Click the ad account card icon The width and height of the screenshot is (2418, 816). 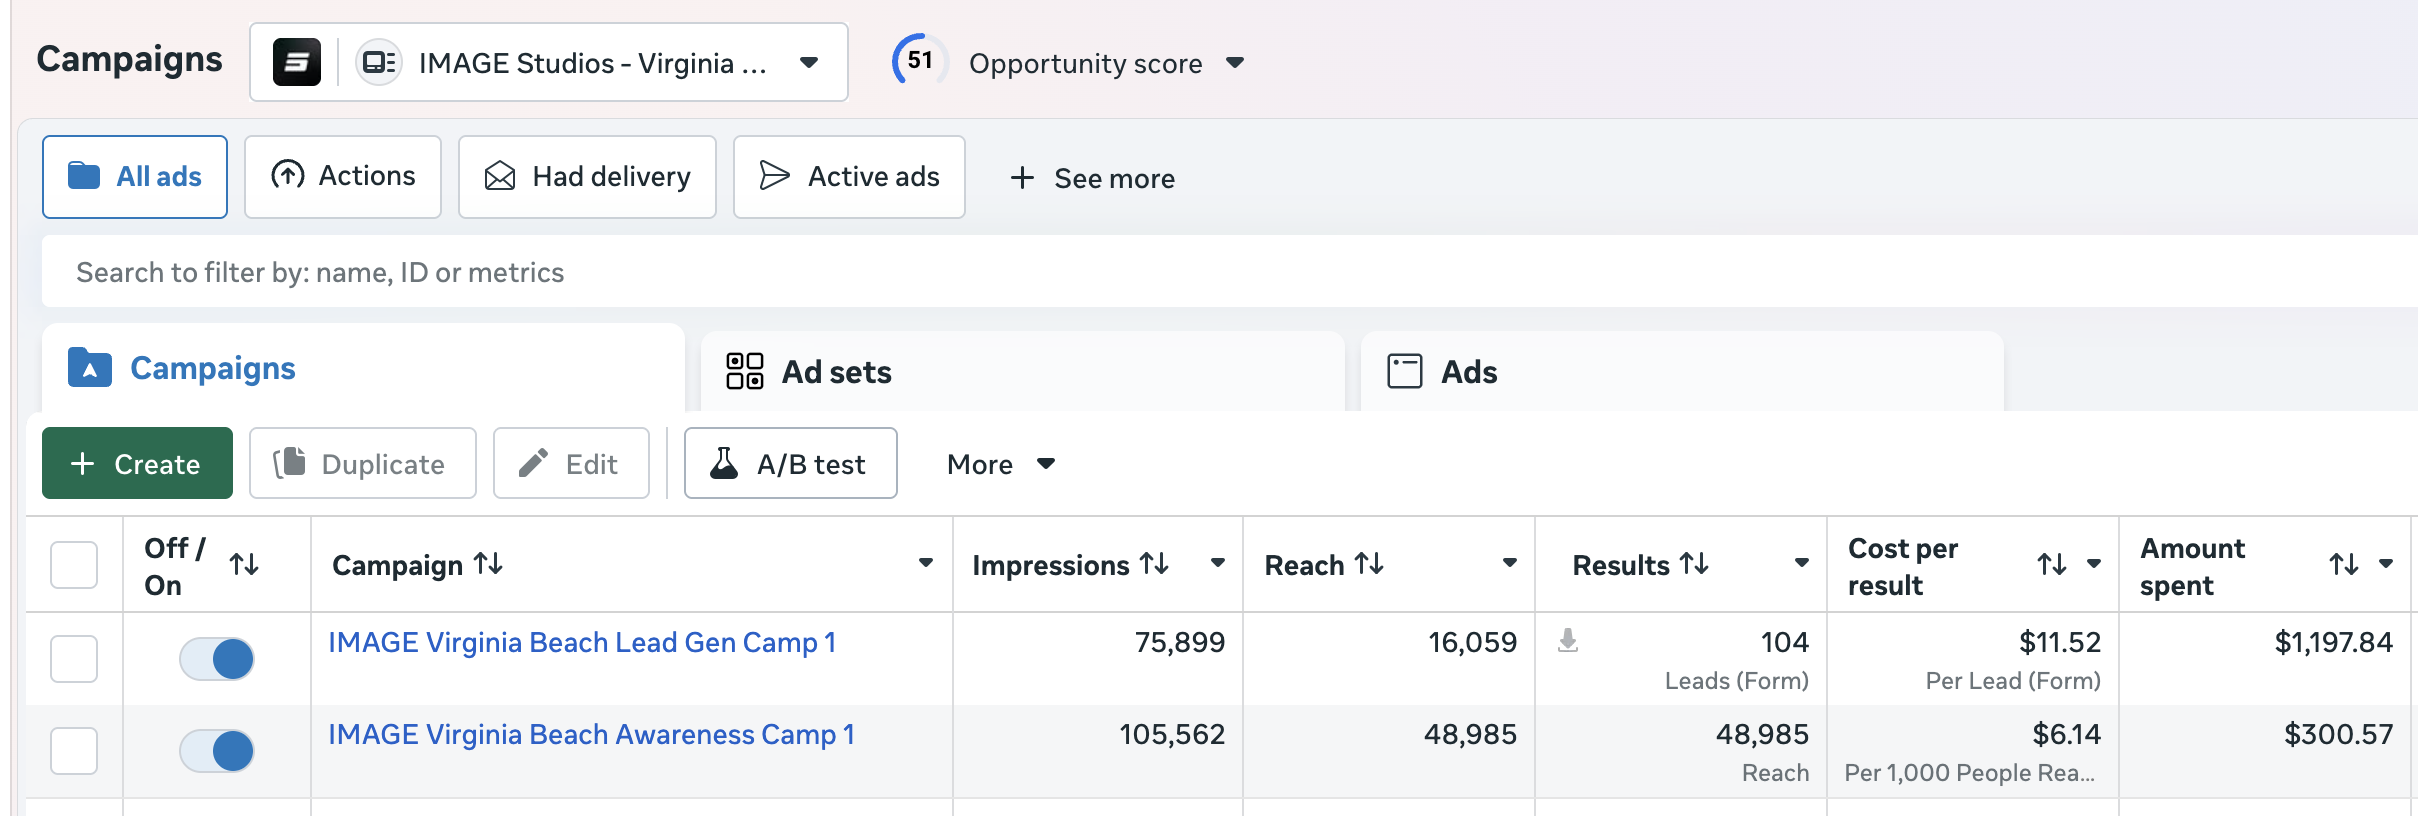pos(379,62)
